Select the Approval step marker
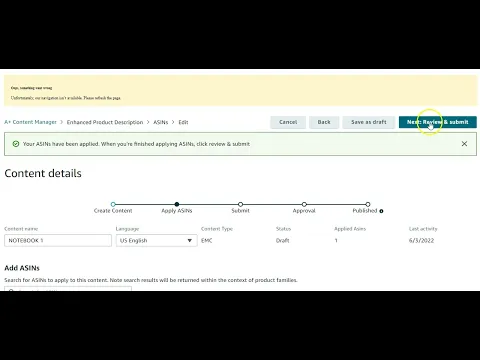Image resolution: width=480 pixels, height=360 pixels. pyautogui.click(x=304, y=204)
